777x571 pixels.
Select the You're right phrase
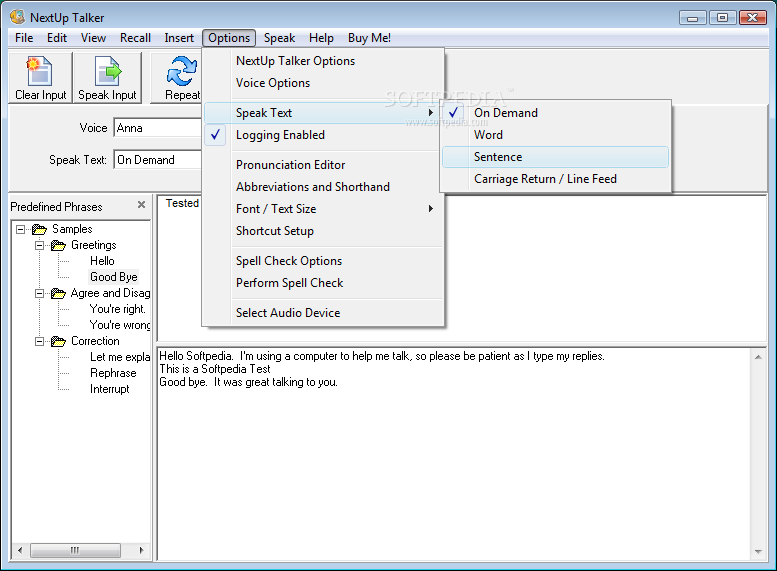118,309
